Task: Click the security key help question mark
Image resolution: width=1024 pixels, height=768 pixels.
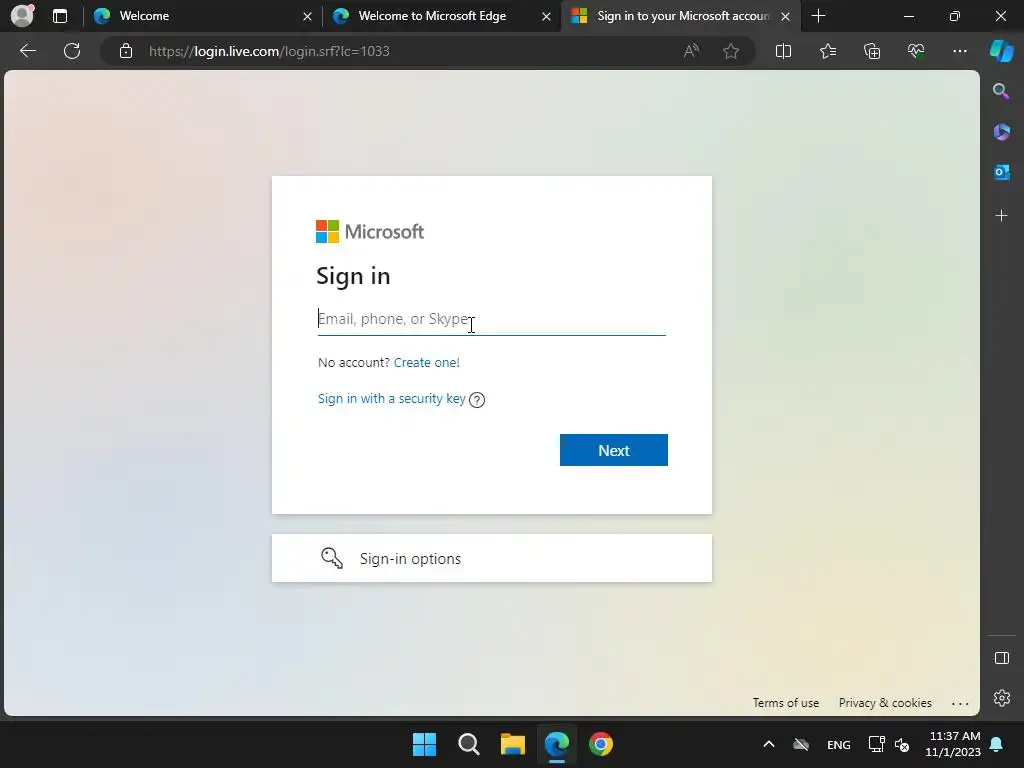Action: [x=477, y=400]
